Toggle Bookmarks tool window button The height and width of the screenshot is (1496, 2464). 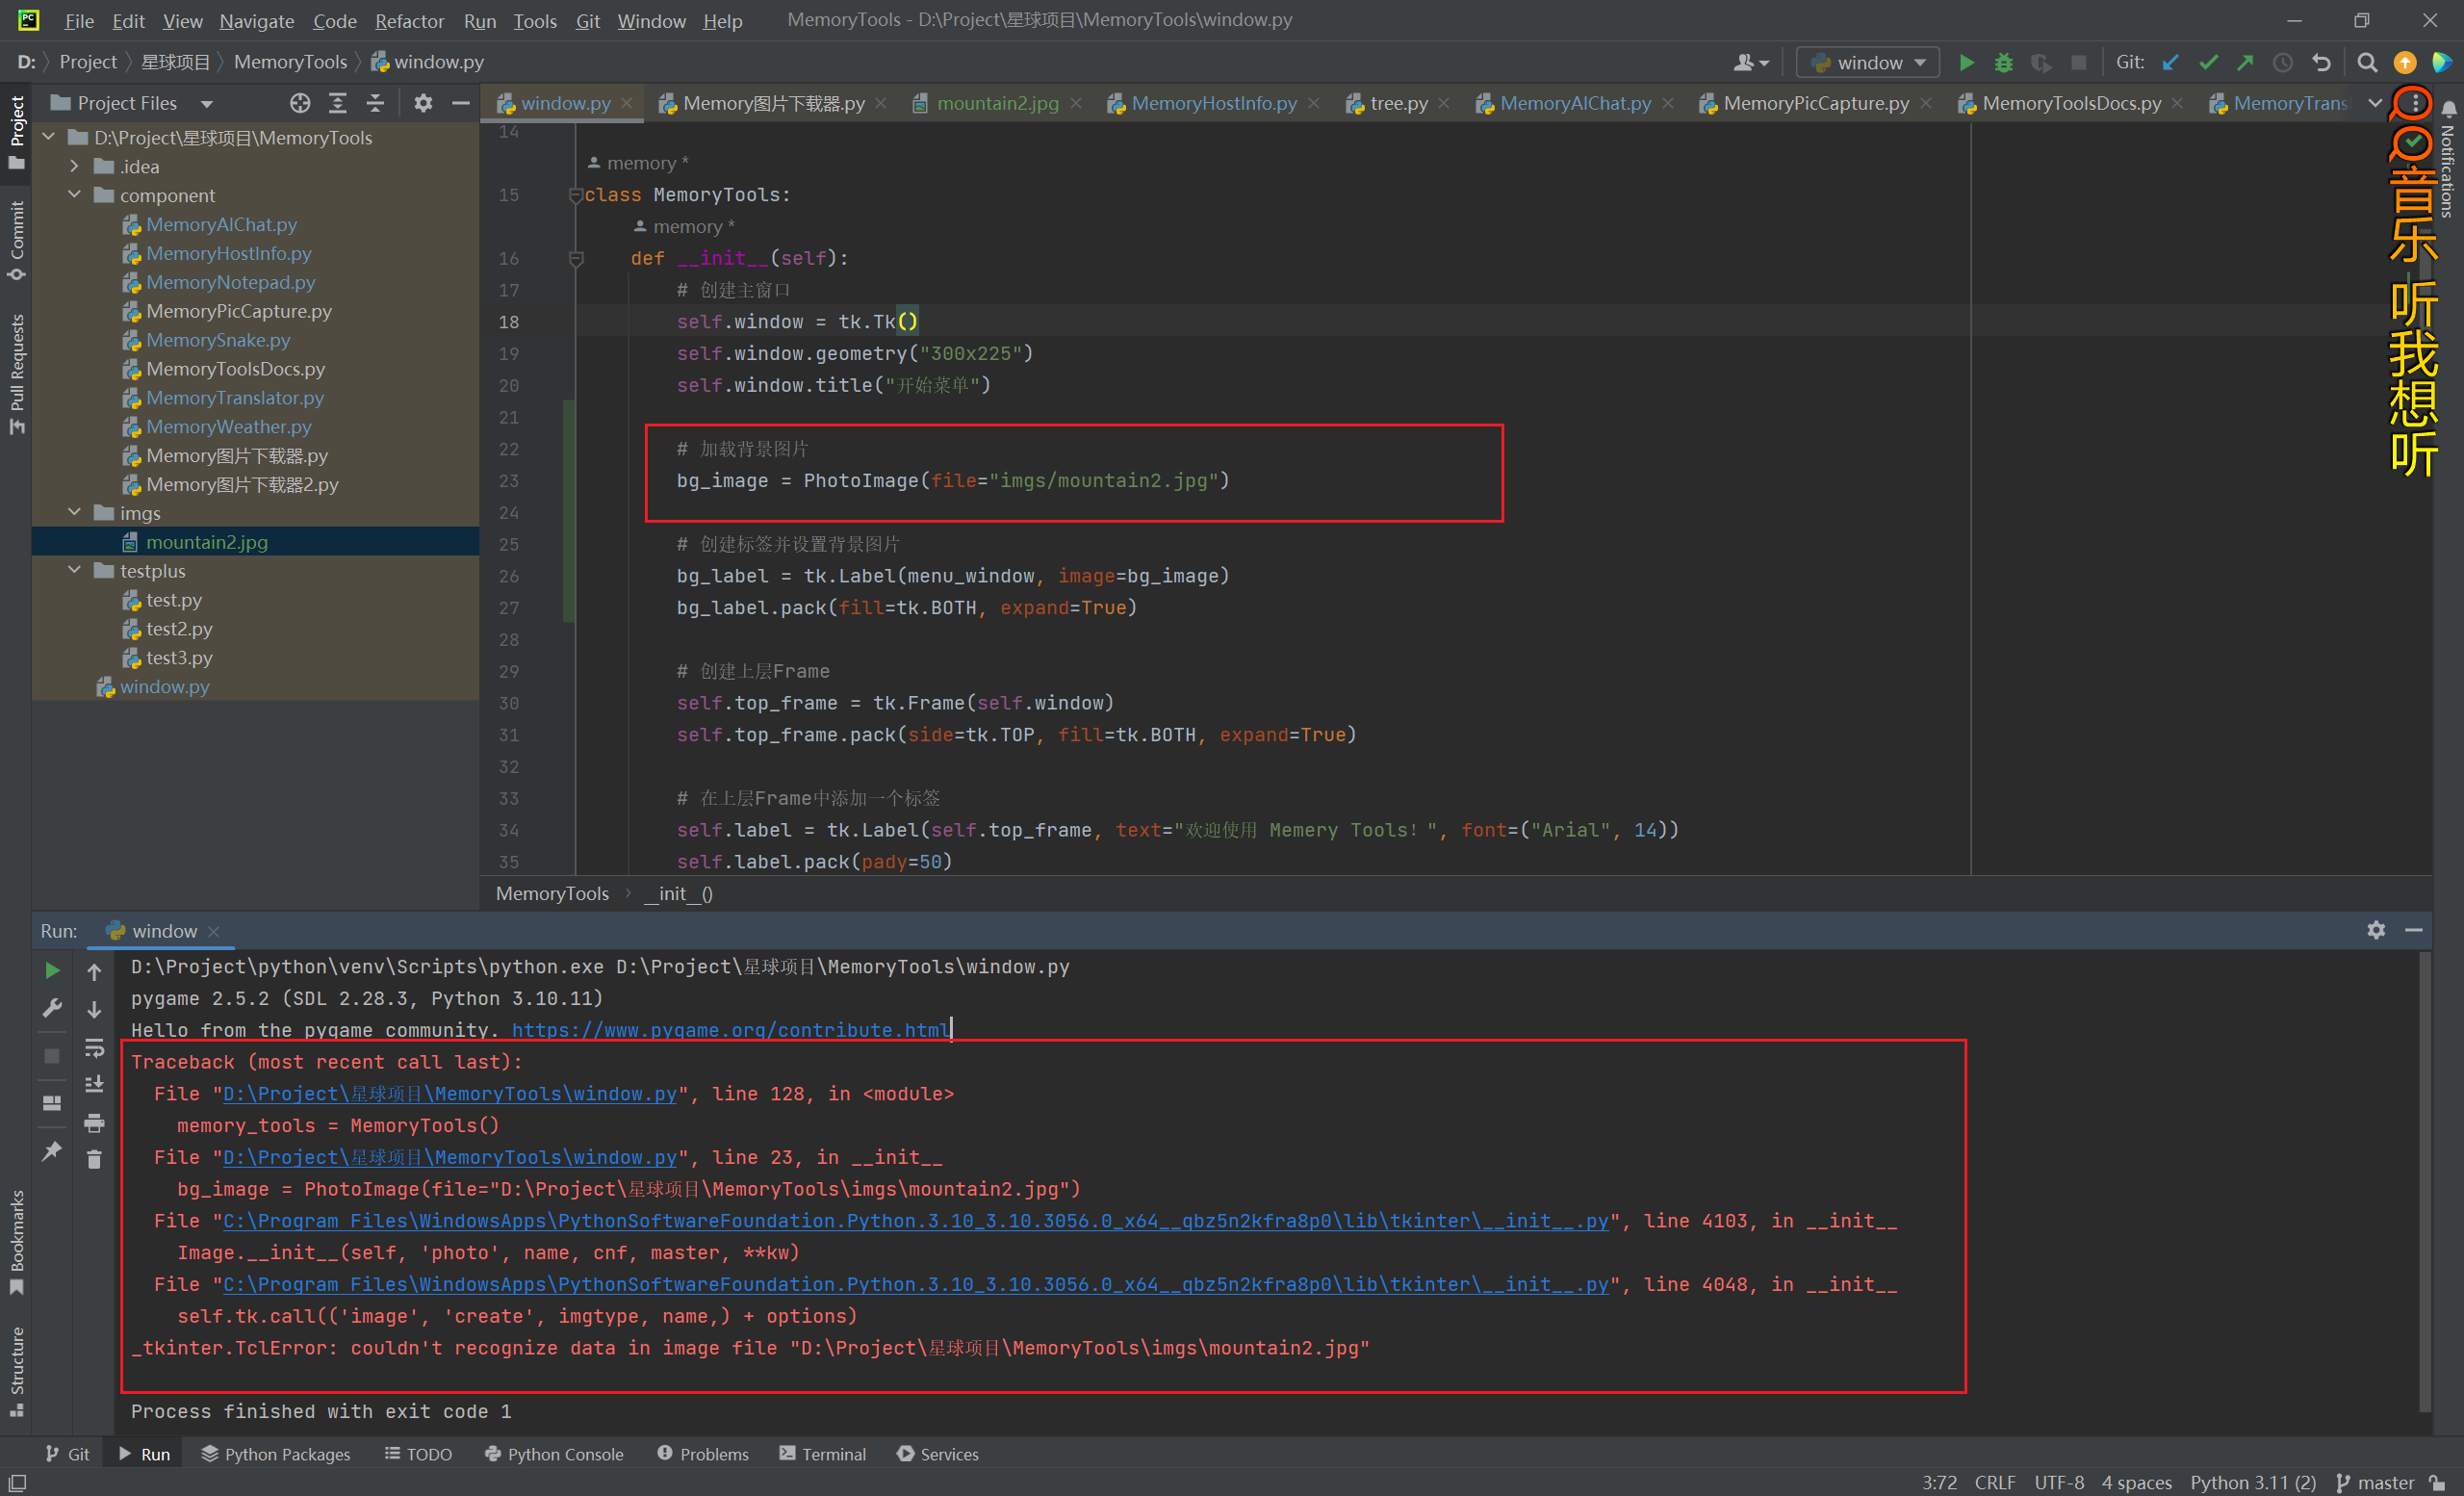pyautogui.click(x=16, y=1242)
